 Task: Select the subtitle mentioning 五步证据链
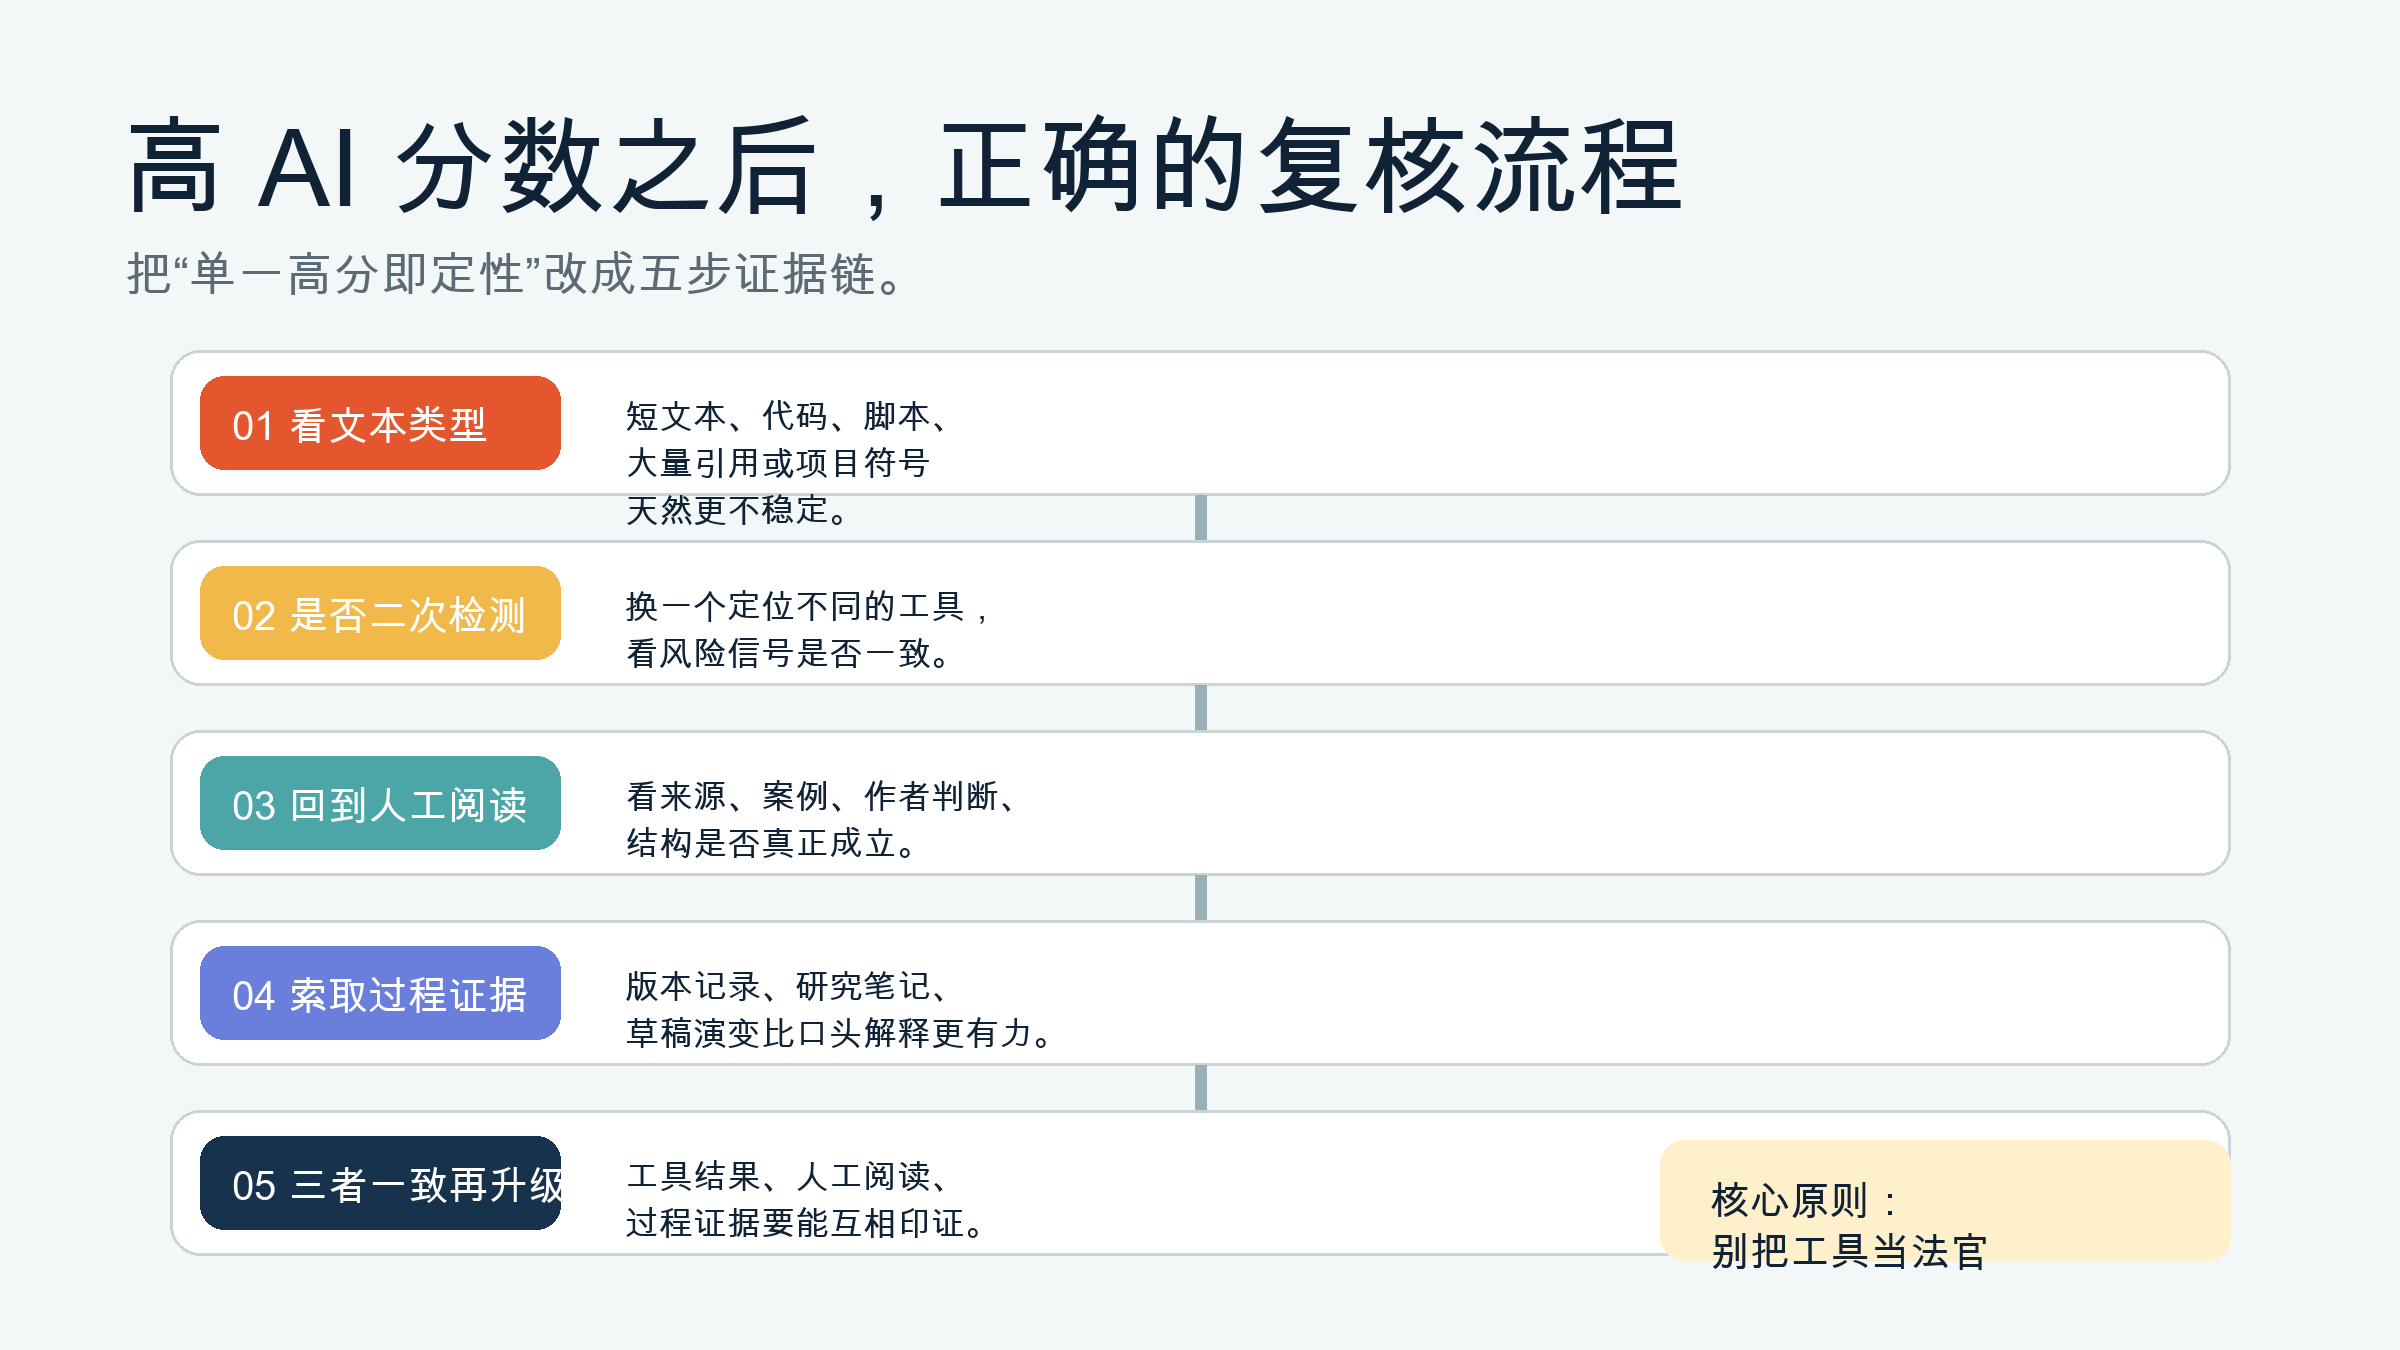pos(515,274)
